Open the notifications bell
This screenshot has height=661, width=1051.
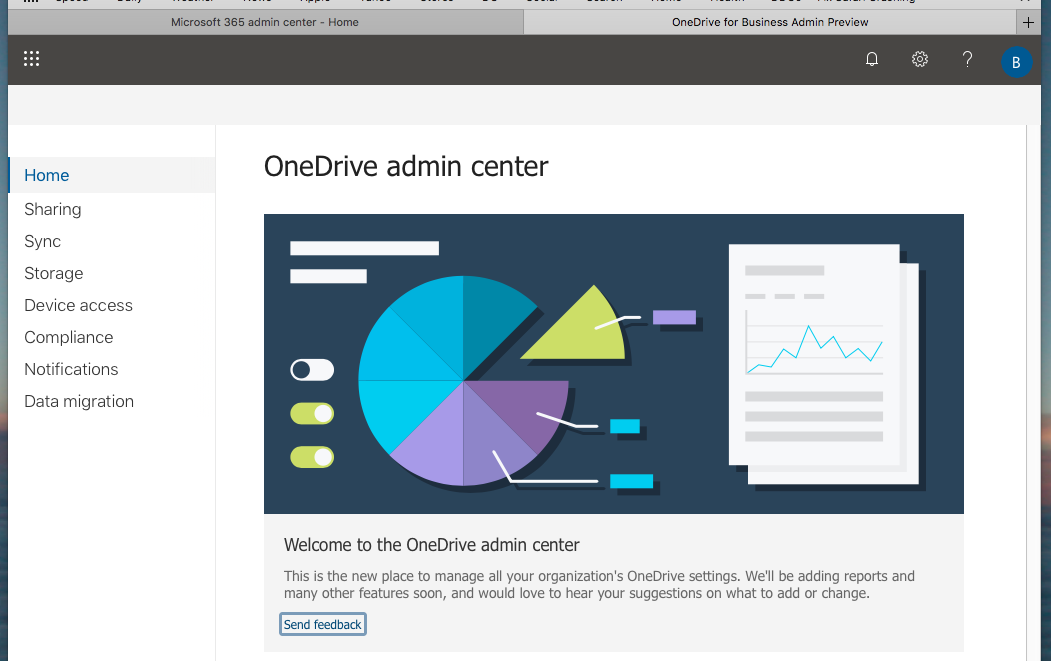871,60
